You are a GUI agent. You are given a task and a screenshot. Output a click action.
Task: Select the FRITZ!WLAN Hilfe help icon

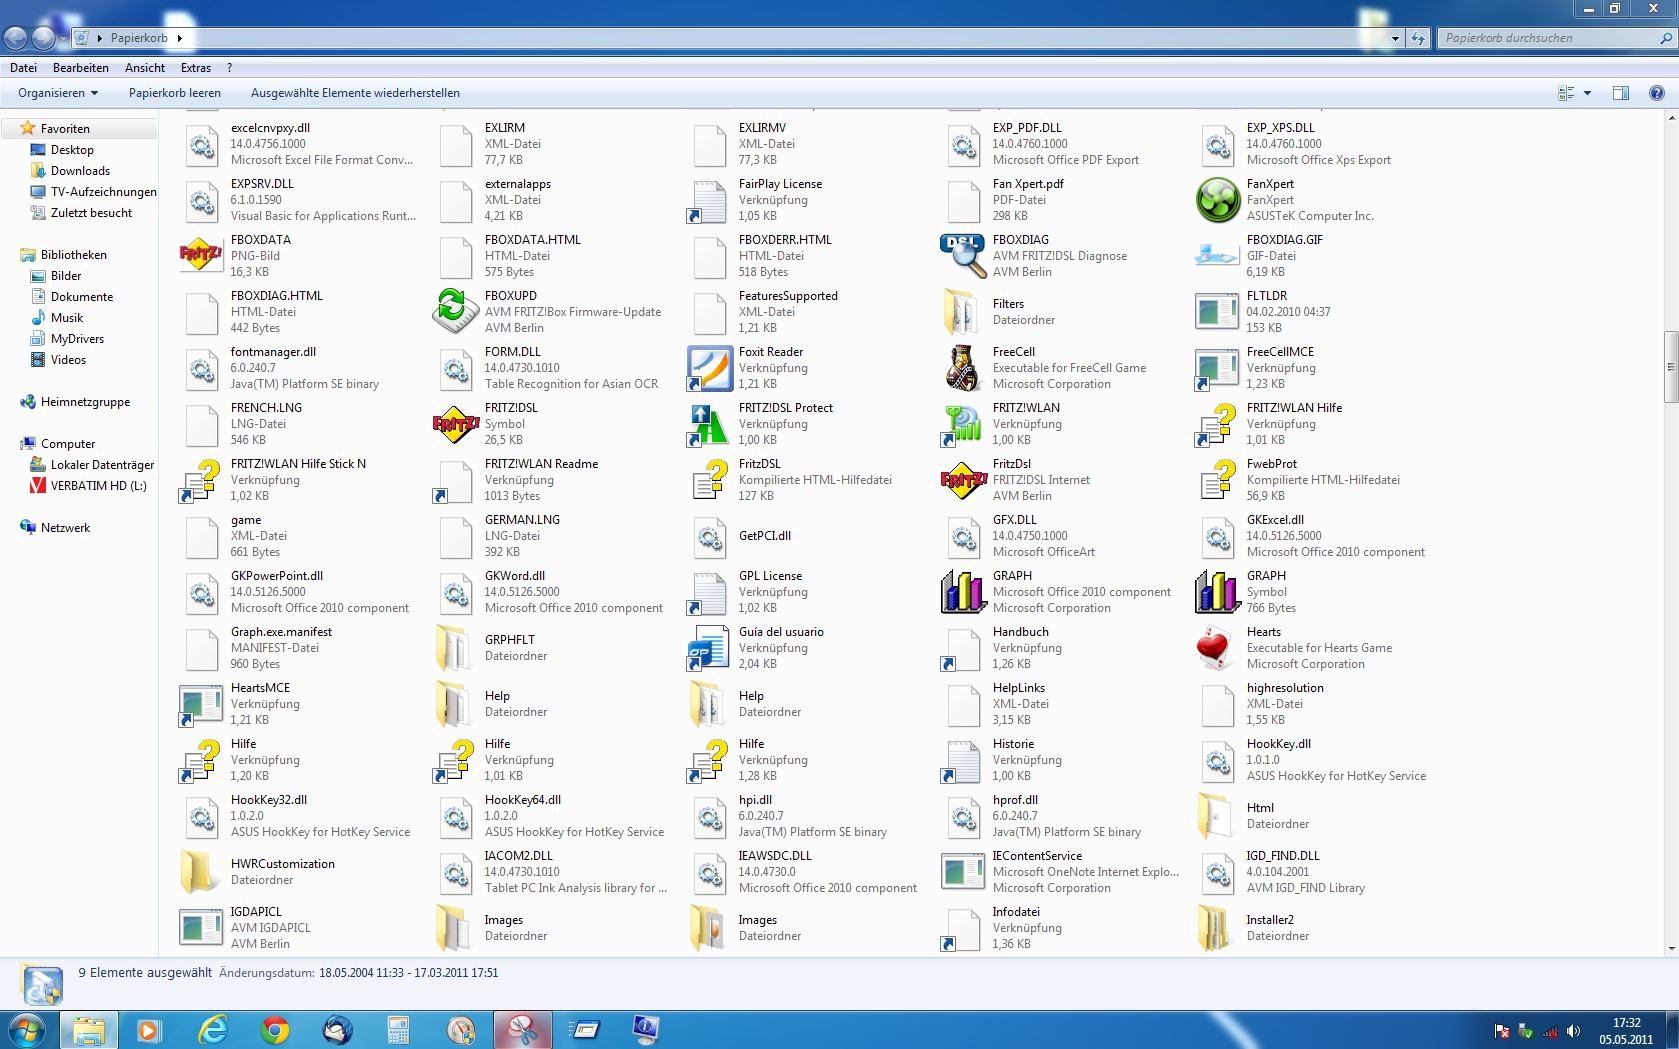pyautogui.click(x=1217, y=424)
